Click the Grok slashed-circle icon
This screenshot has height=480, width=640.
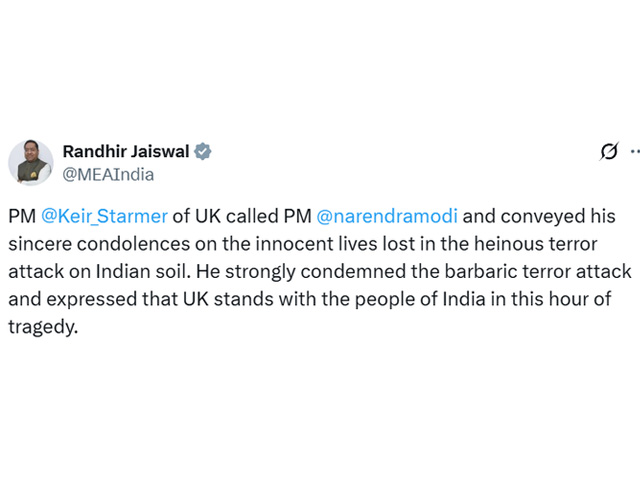pyautogui.click(x=609, y=151)
